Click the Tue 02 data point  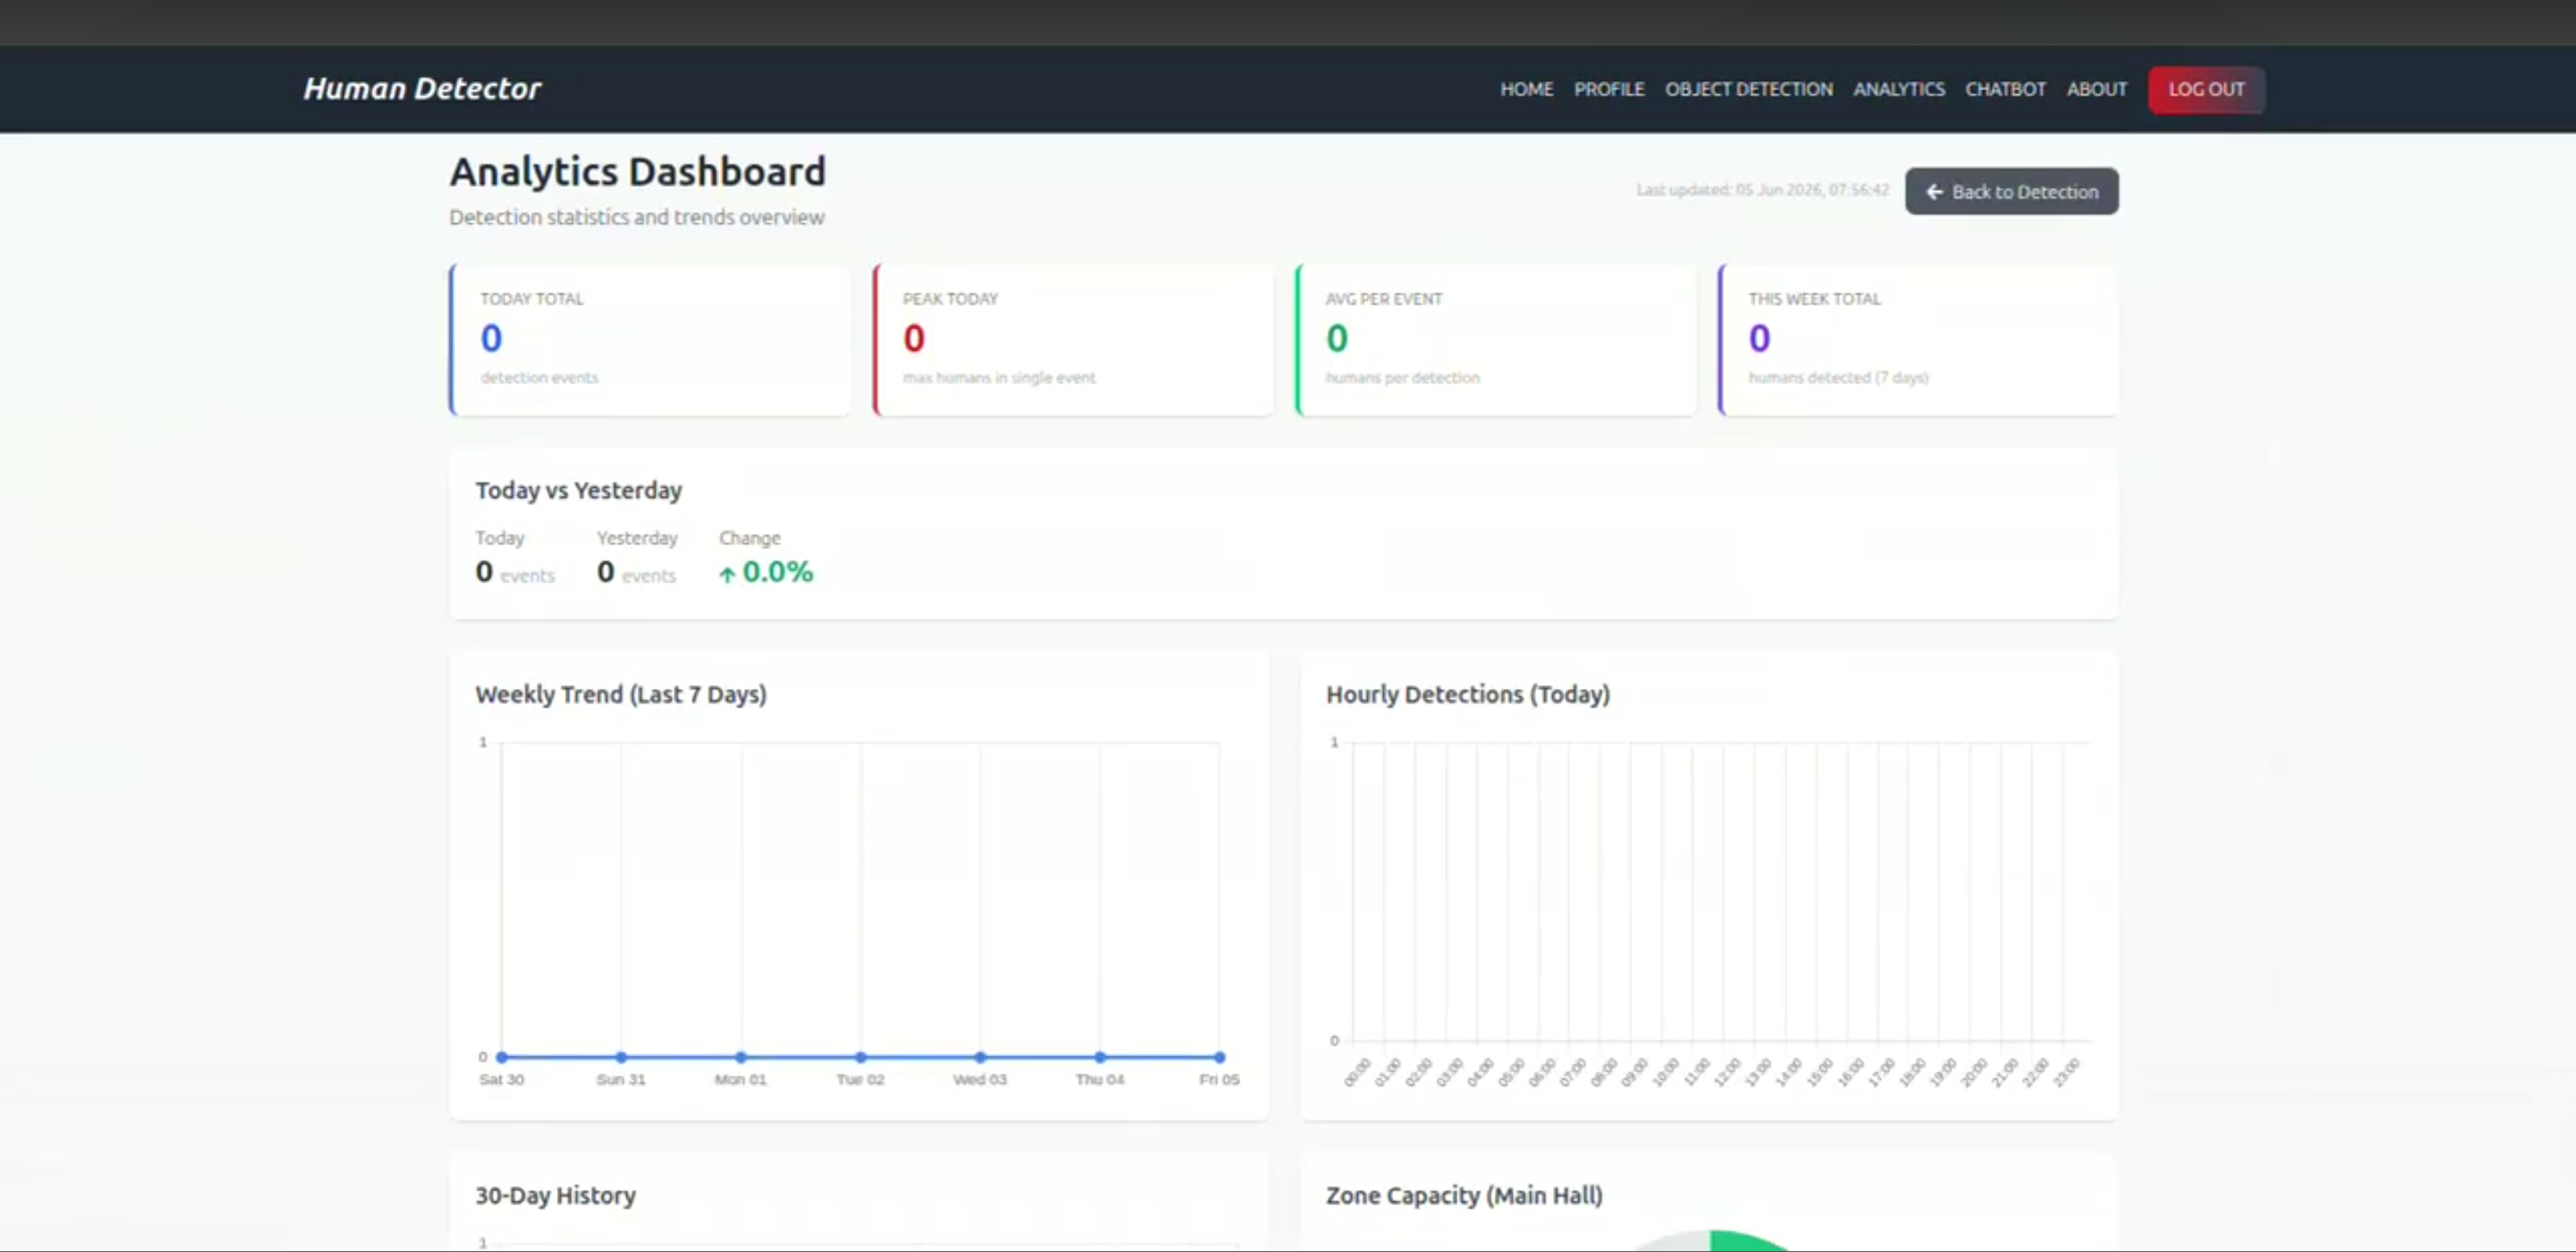click(x=861, y=1057)
